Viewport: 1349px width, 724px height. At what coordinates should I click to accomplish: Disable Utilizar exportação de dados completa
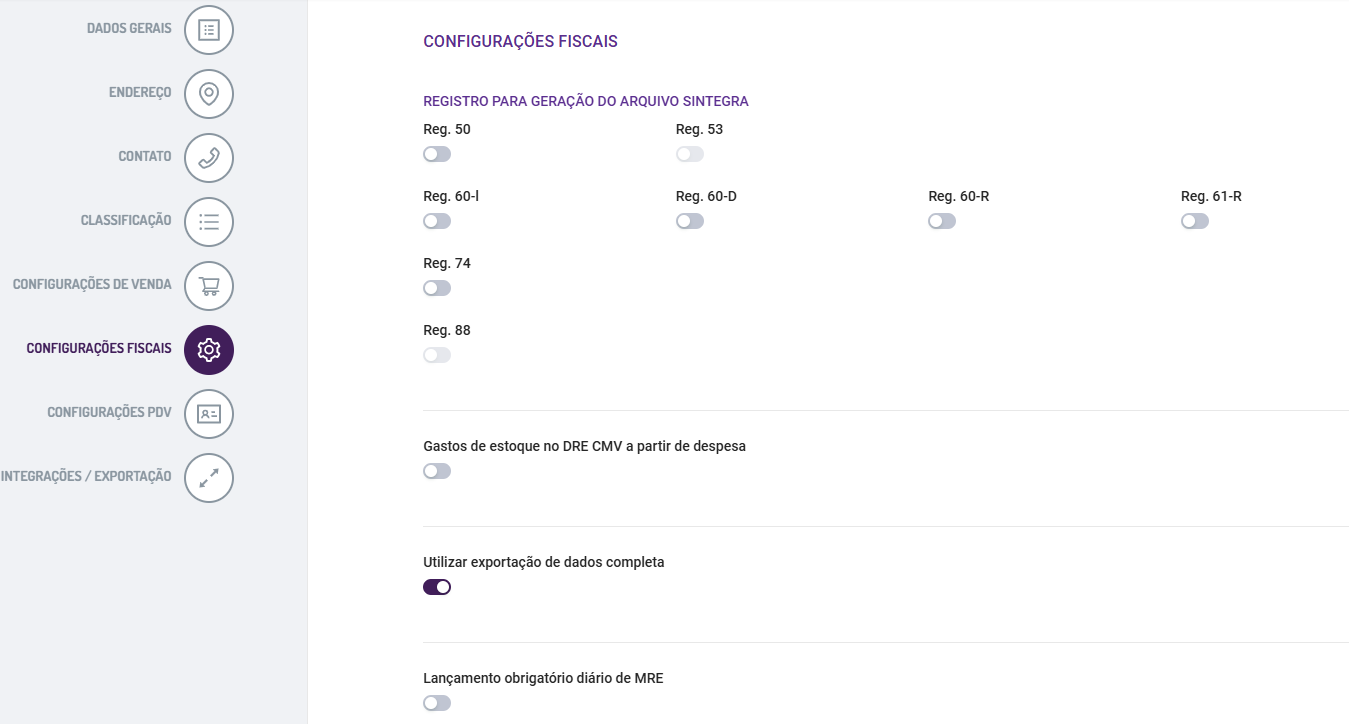coord(437,587)
